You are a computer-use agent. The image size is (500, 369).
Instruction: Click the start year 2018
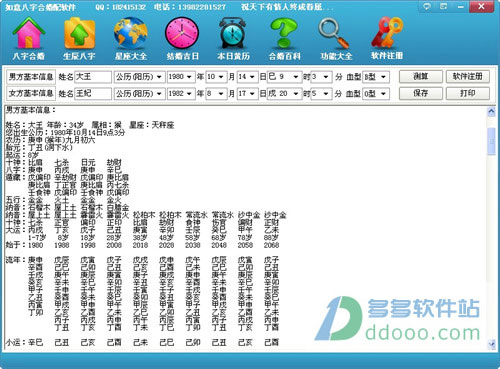pyautogui.click(x=140, y=245)
